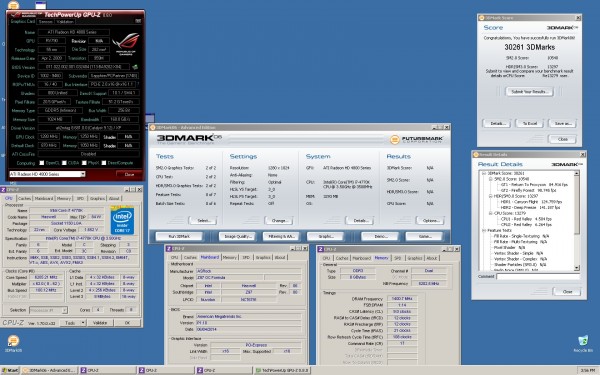Toggle the CUDA checkbox in GPU-Z
The image size is (600, 375).
[x=64, y=163]
